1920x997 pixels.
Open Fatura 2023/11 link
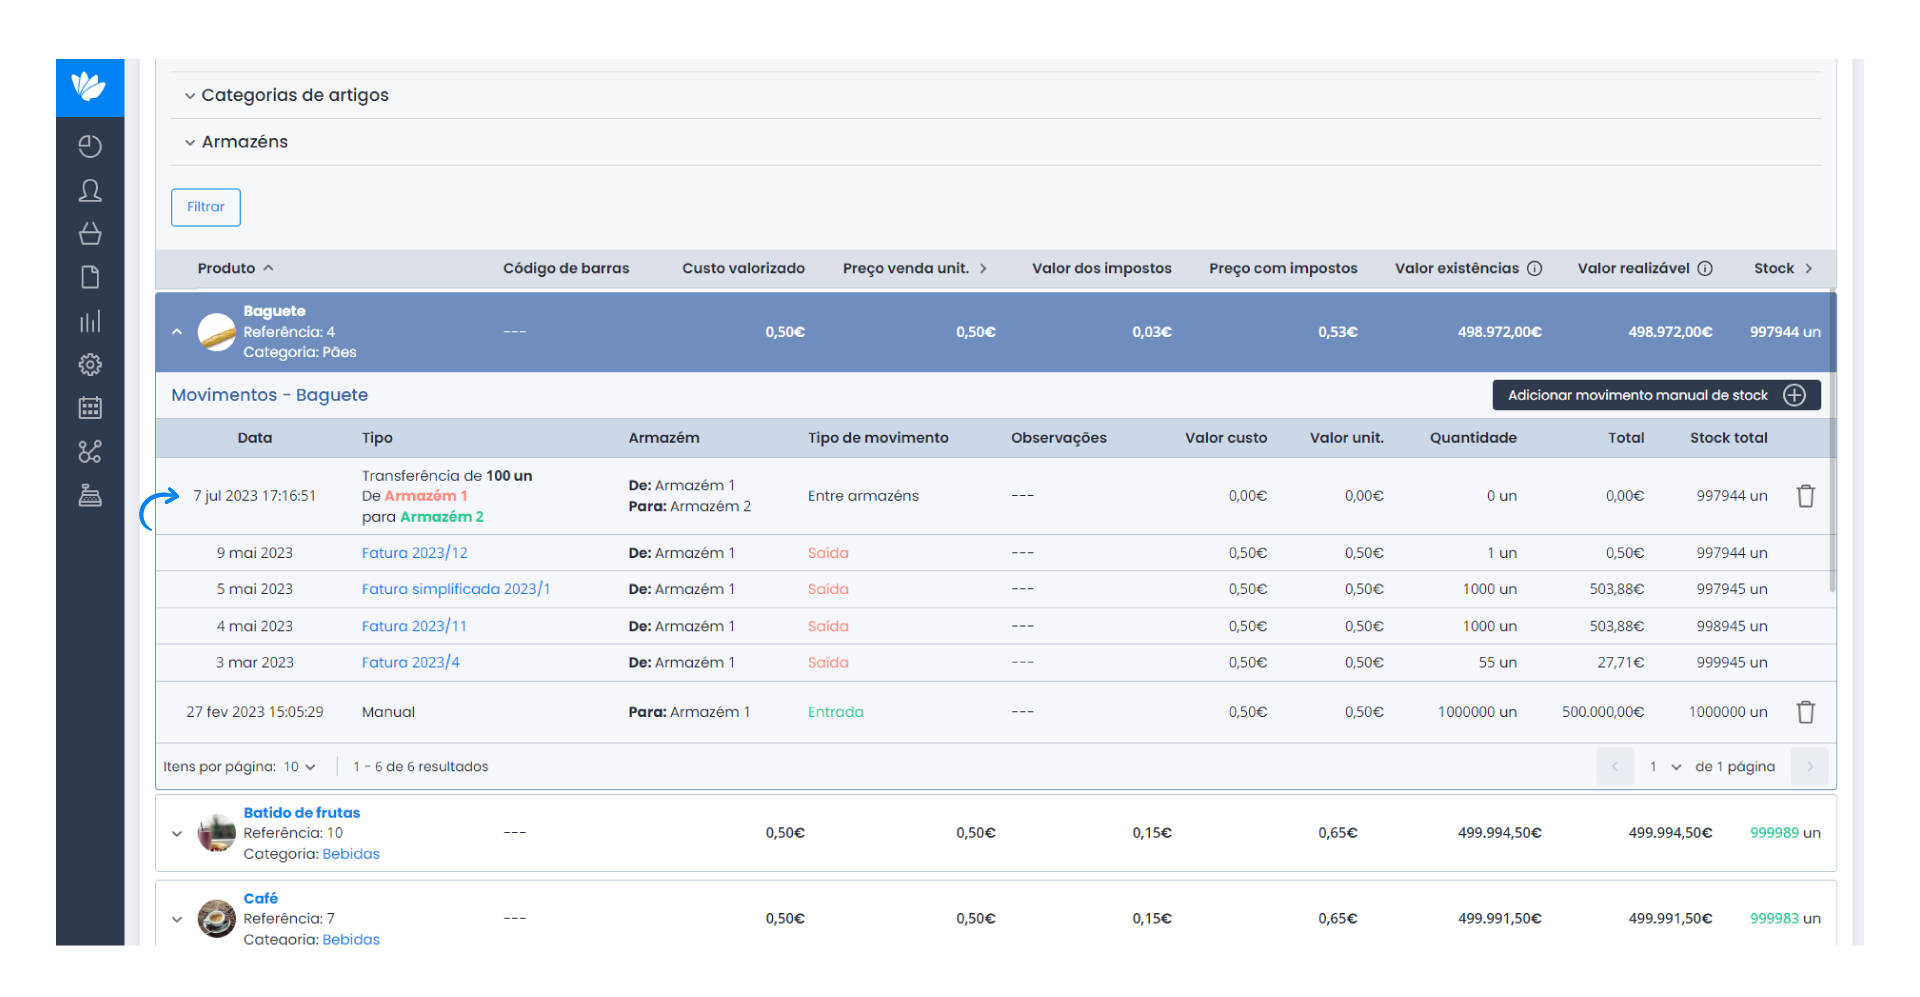414,626
